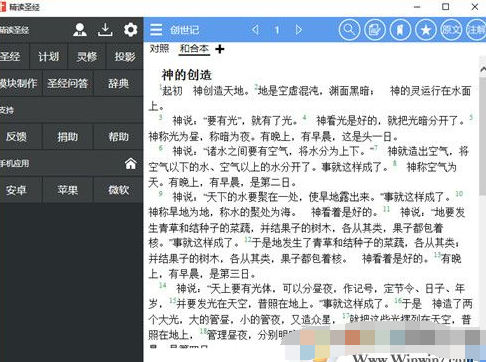The height and width of the screenshot is (362, 486).
Task: Click the search magnifier icon
Action: click(349, 30)
